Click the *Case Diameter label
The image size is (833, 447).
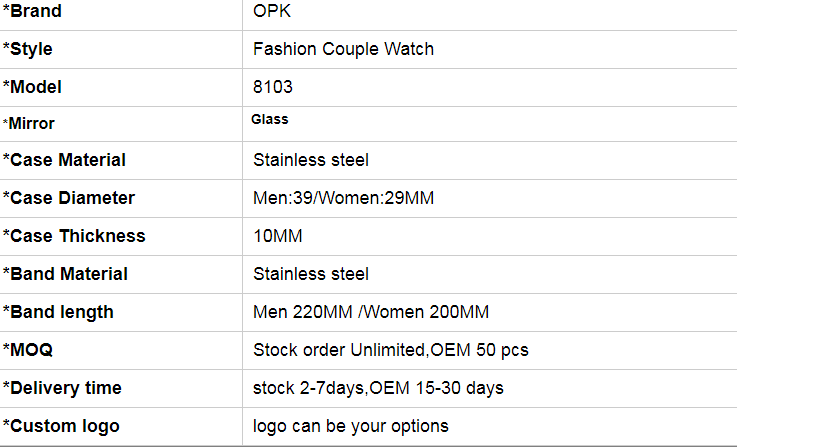pyautogui.click(x=69, y=198)
